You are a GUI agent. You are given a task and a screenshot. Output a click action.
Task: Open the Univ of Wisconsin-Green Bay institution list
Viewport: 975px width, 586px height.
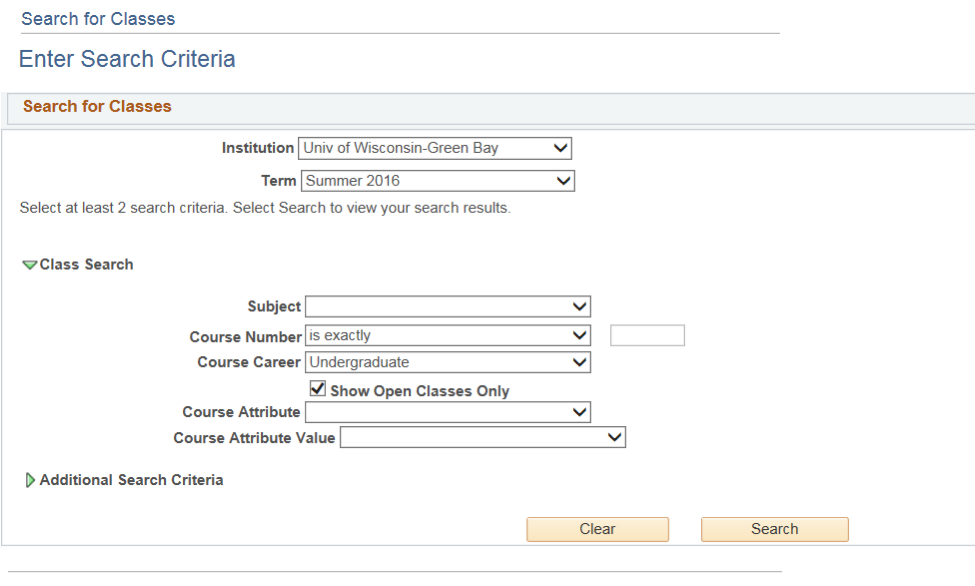point(435,148)
